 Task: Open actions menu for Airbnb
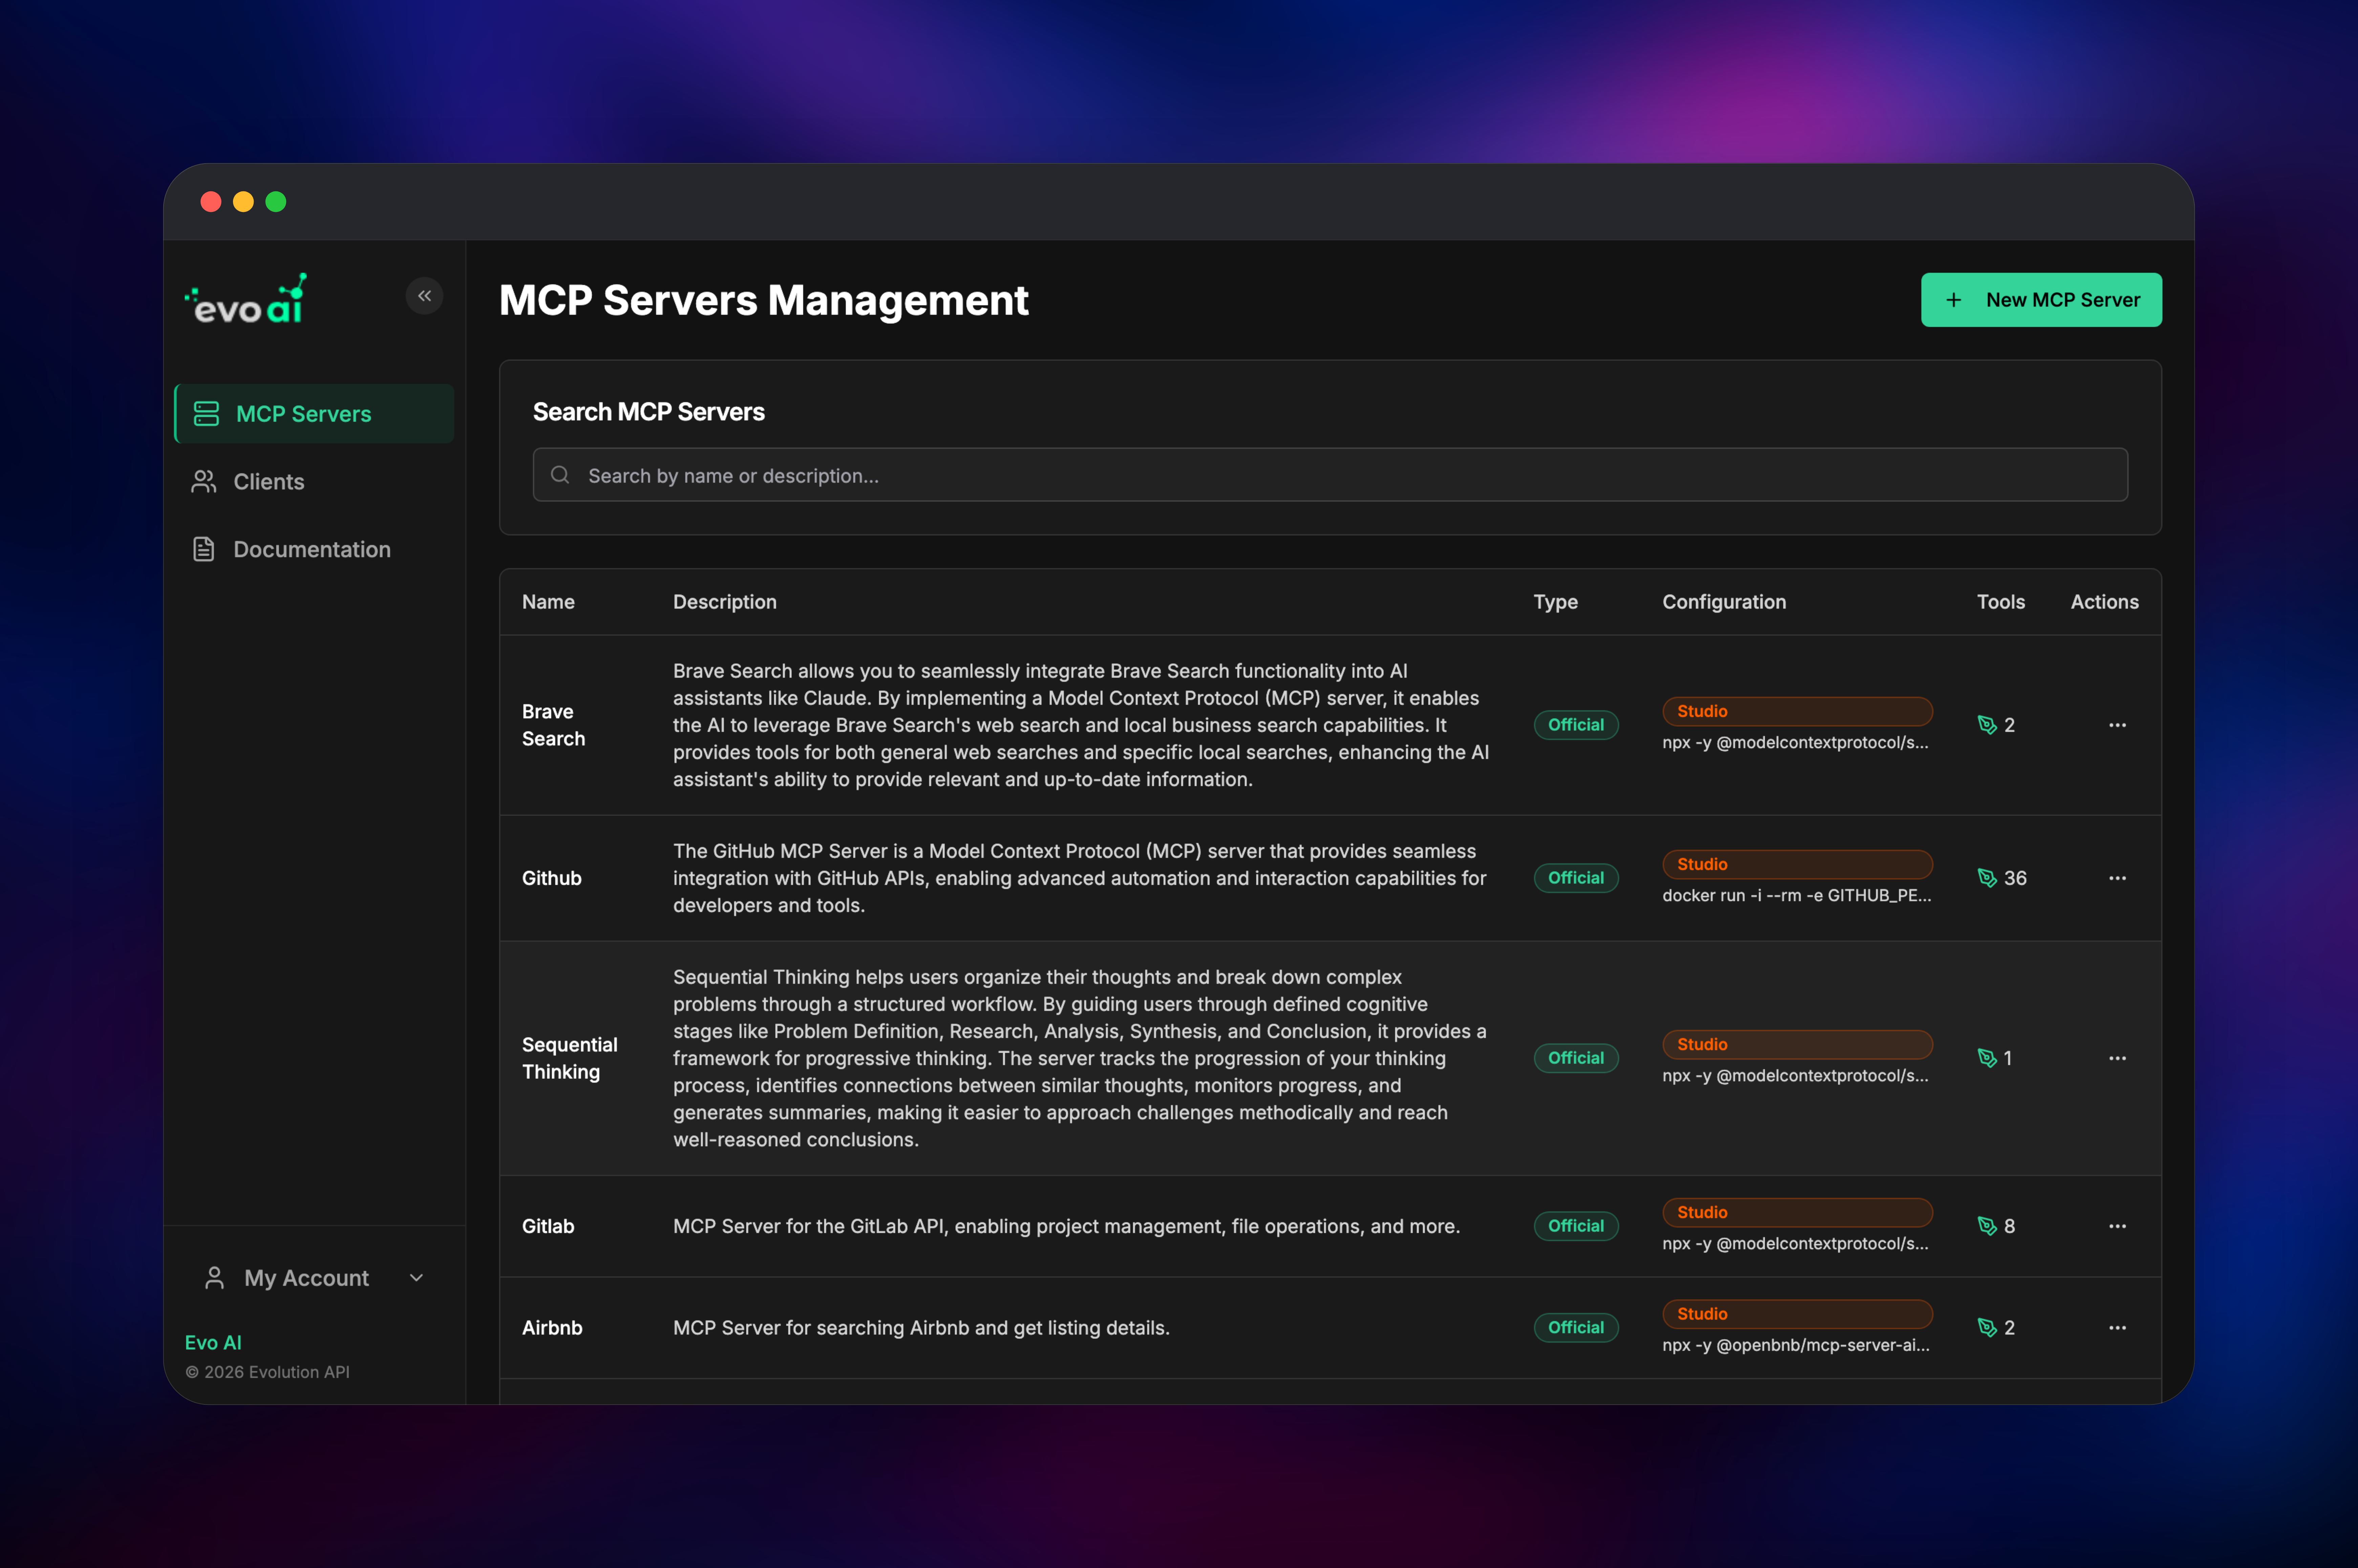pos(2117,1328)
